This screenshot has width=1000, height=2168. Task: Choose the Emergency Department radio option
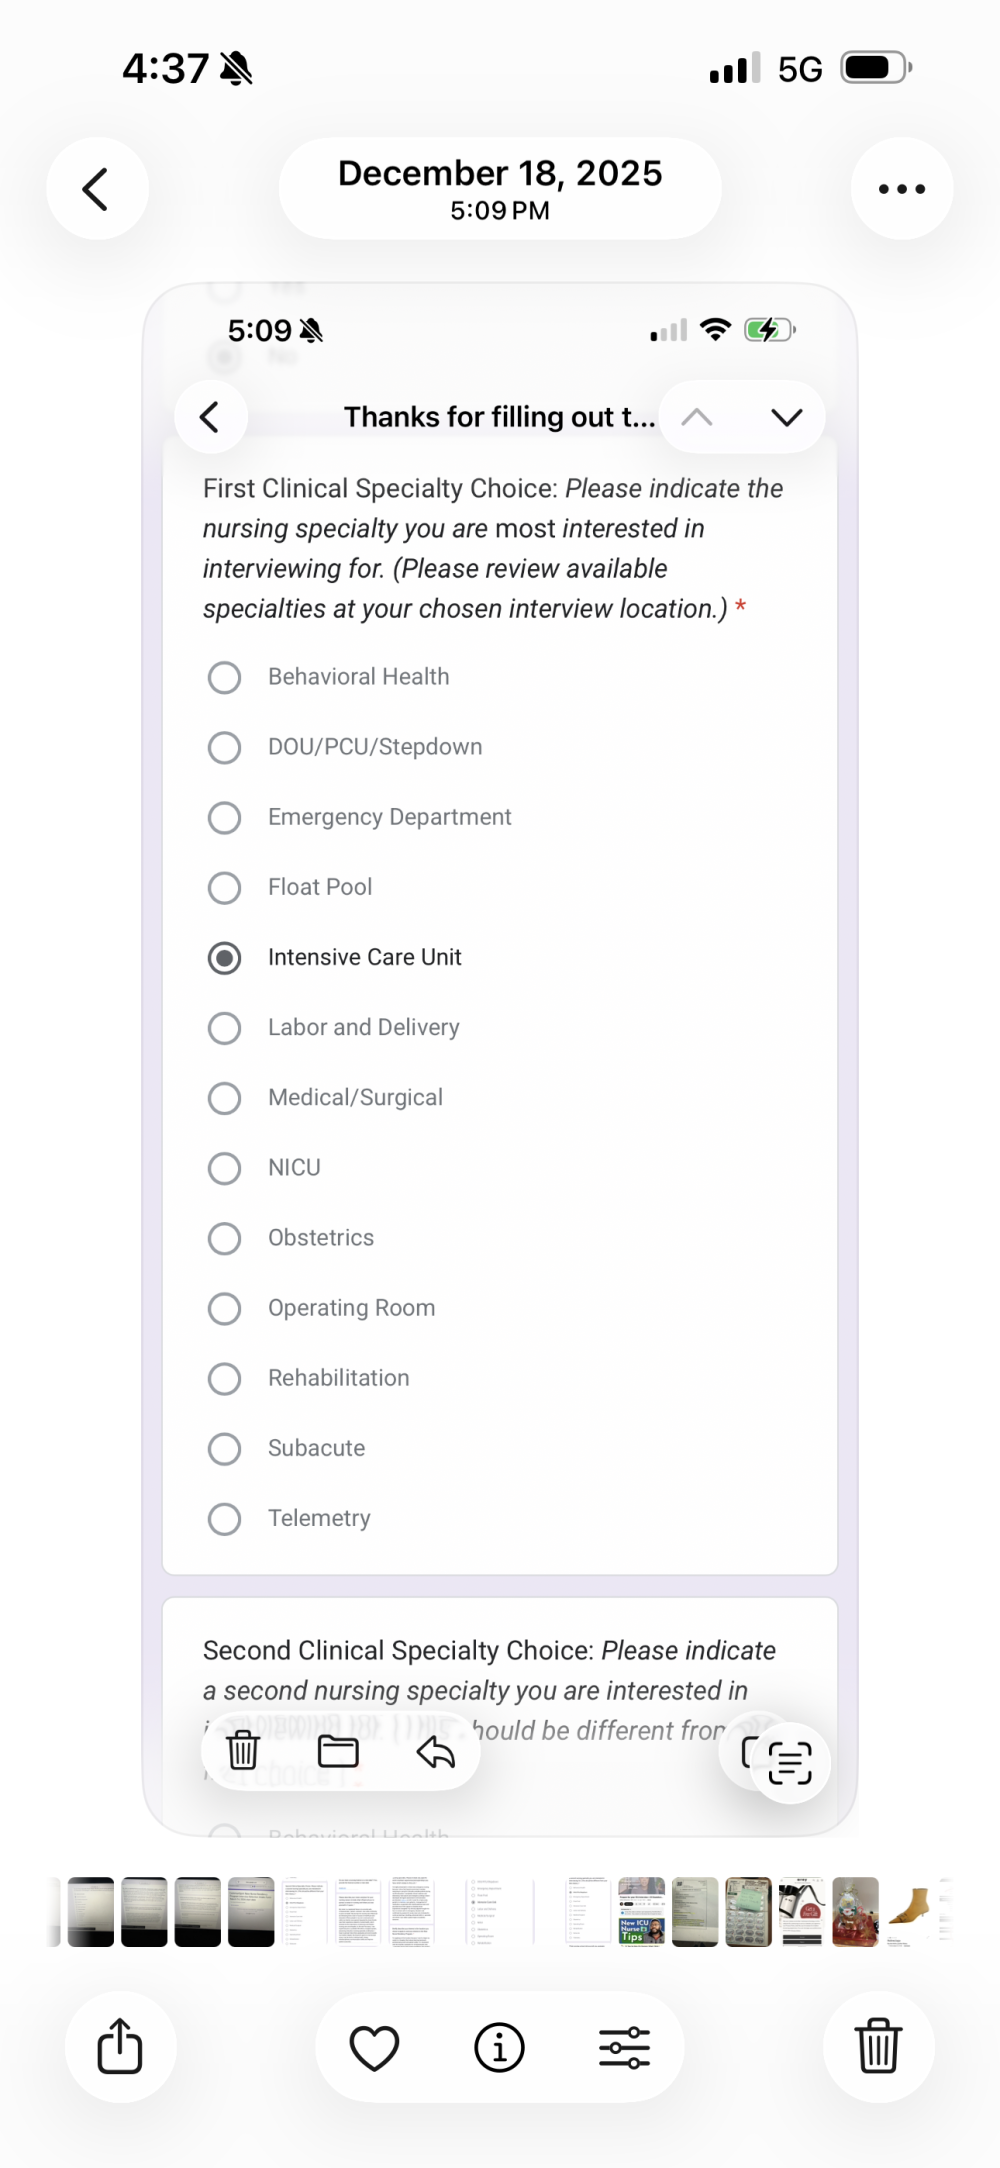tap(224, 818)
